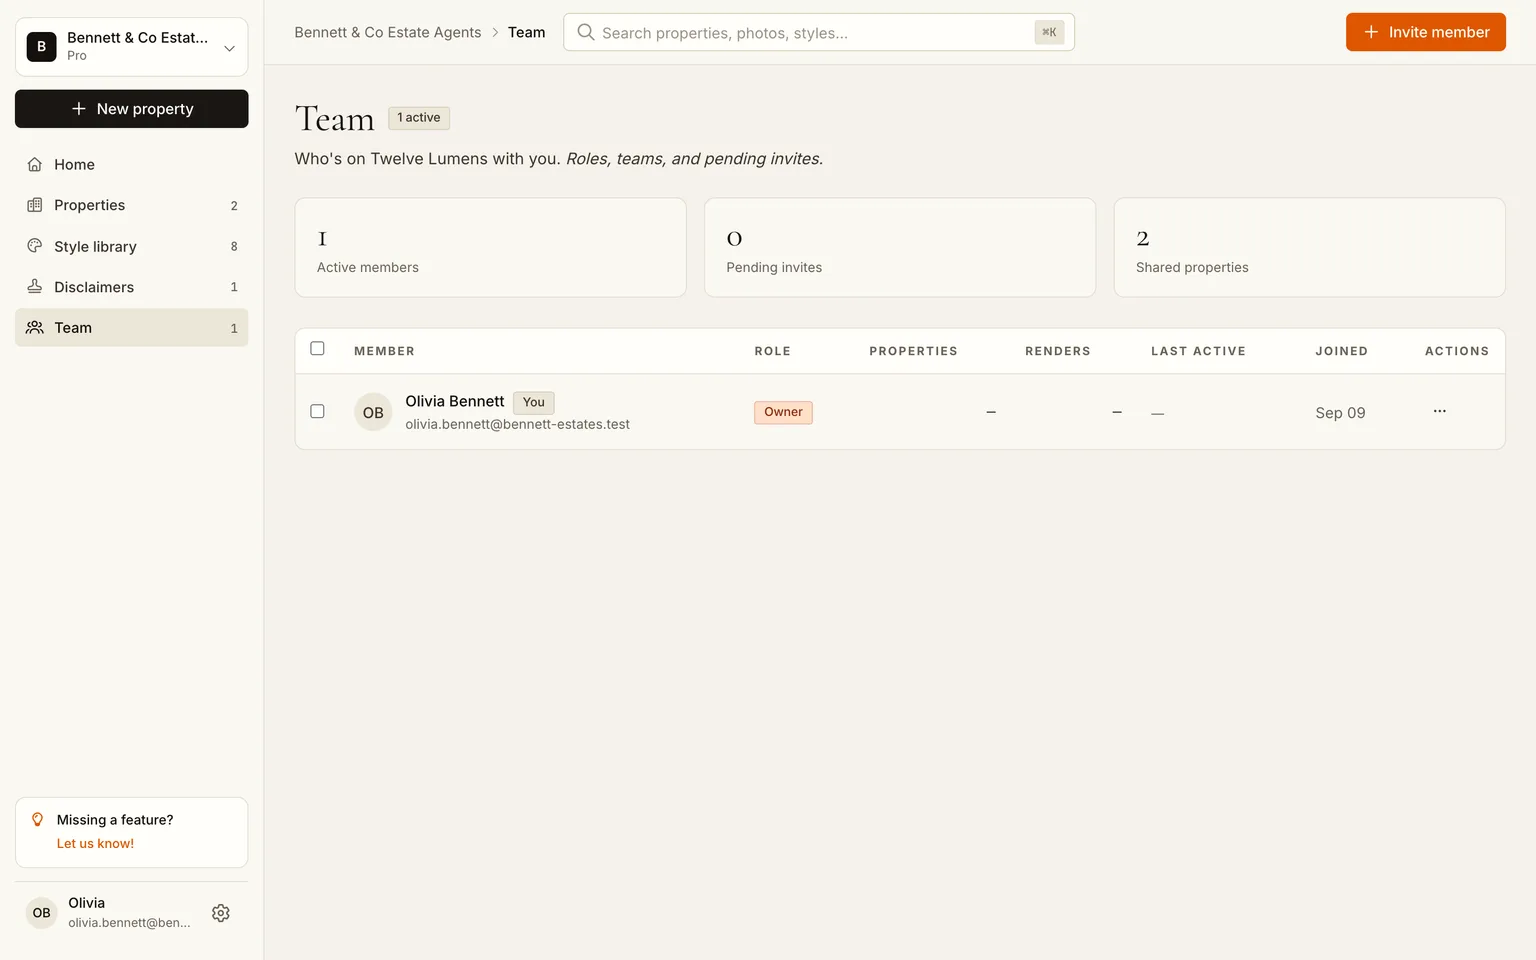Click the ⌘K shortcut hint
Image resolution: width=1536 pixels, height=960 pixels.
[1049, 32]
